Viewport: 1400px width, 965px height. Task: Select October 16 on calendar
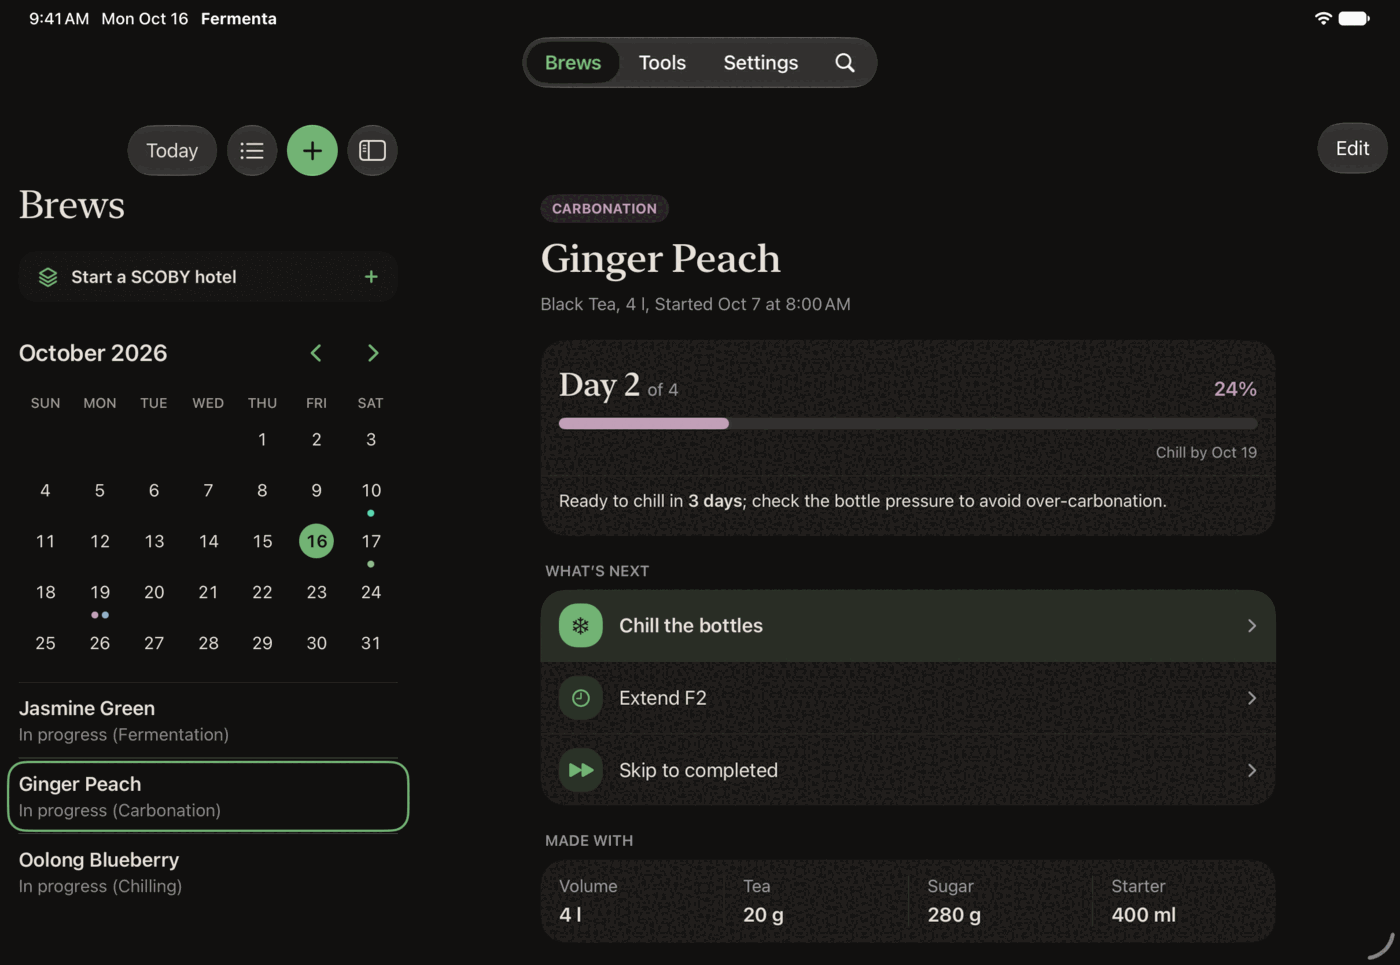click(x=317, y=541)
